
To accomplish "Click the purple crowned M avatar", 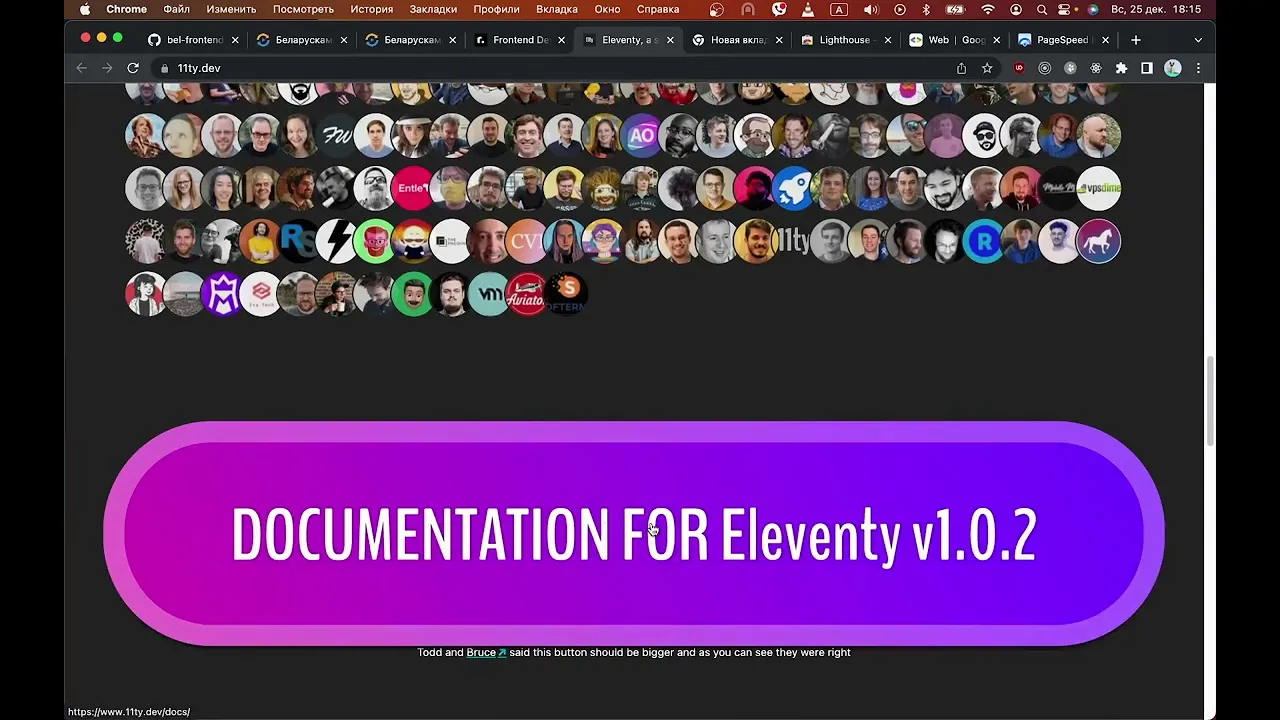I will coord(222,294).
